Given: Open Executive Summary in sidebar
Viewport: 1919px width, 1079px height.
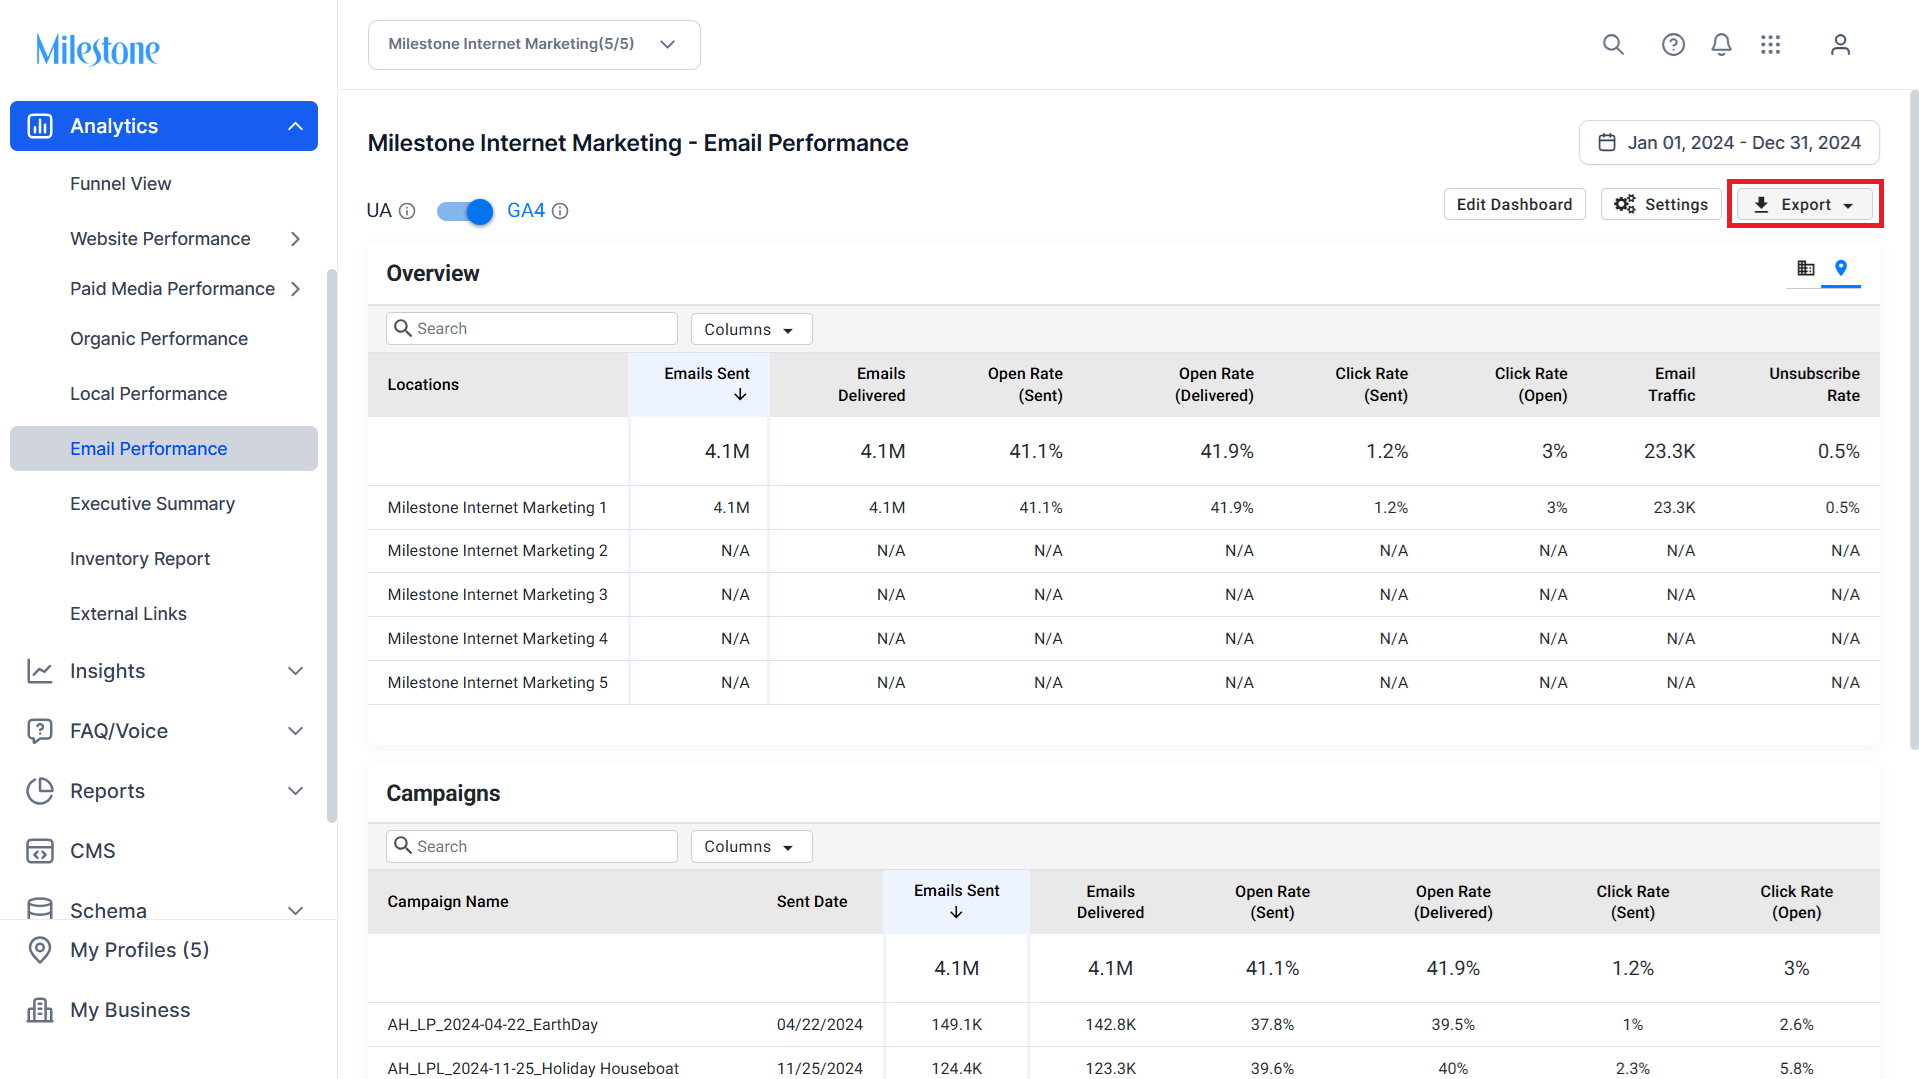Looking at the screenshot, I should point(153,504).
